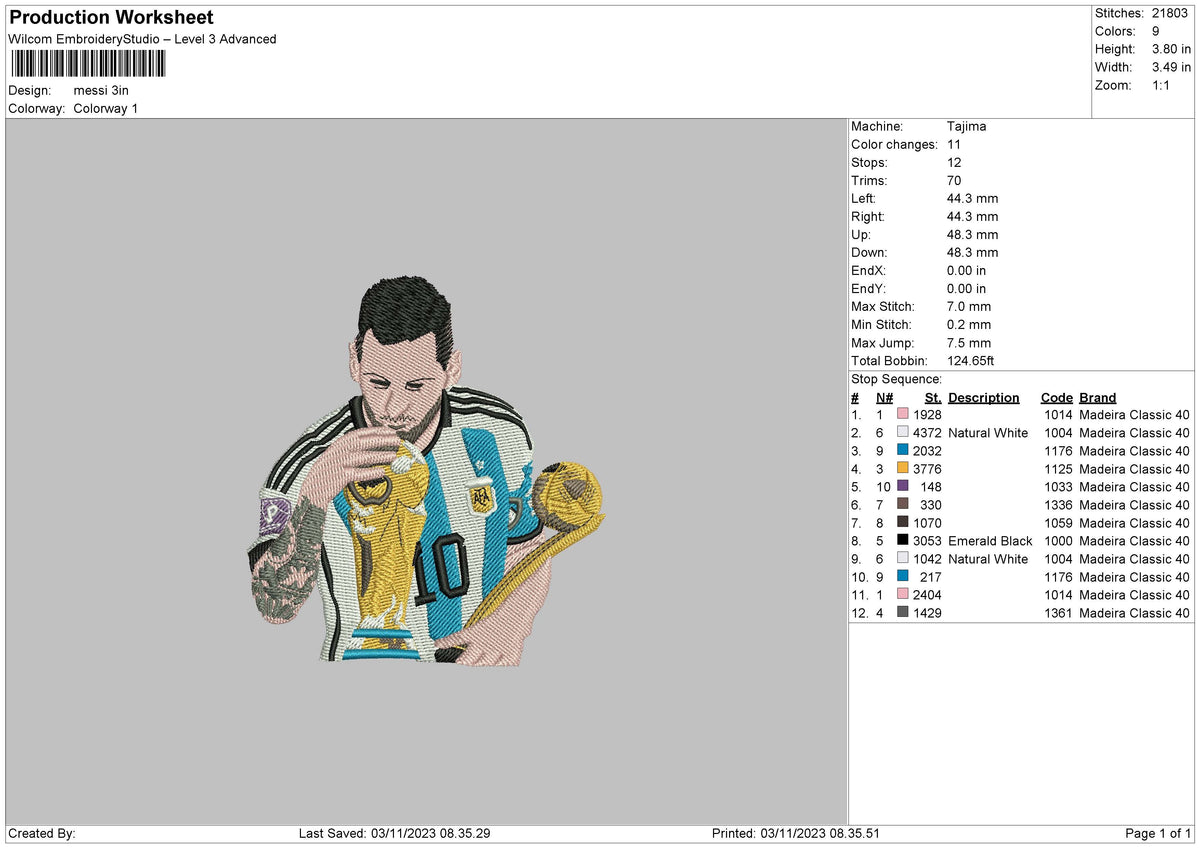
Task: Click 'Natural White' in stop row 9
Action: 988,559
